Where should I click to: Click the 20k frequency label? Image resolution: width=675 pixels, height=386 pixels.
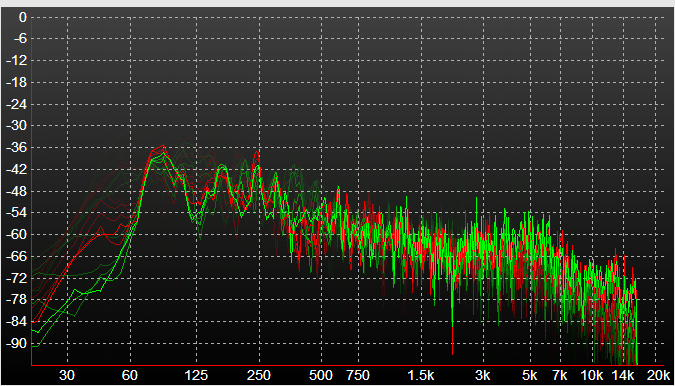point(659,375)
